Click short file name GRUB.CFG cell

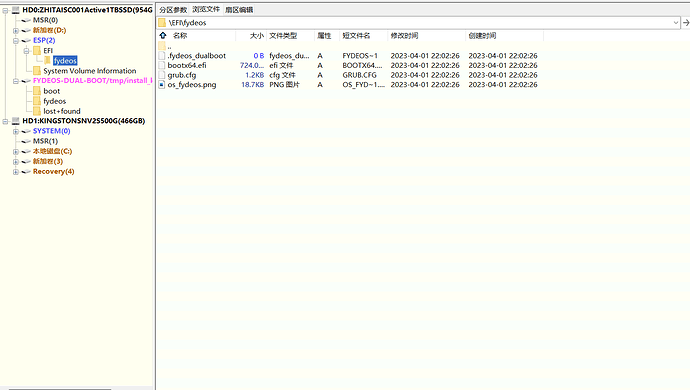click(x=360, y=75)
